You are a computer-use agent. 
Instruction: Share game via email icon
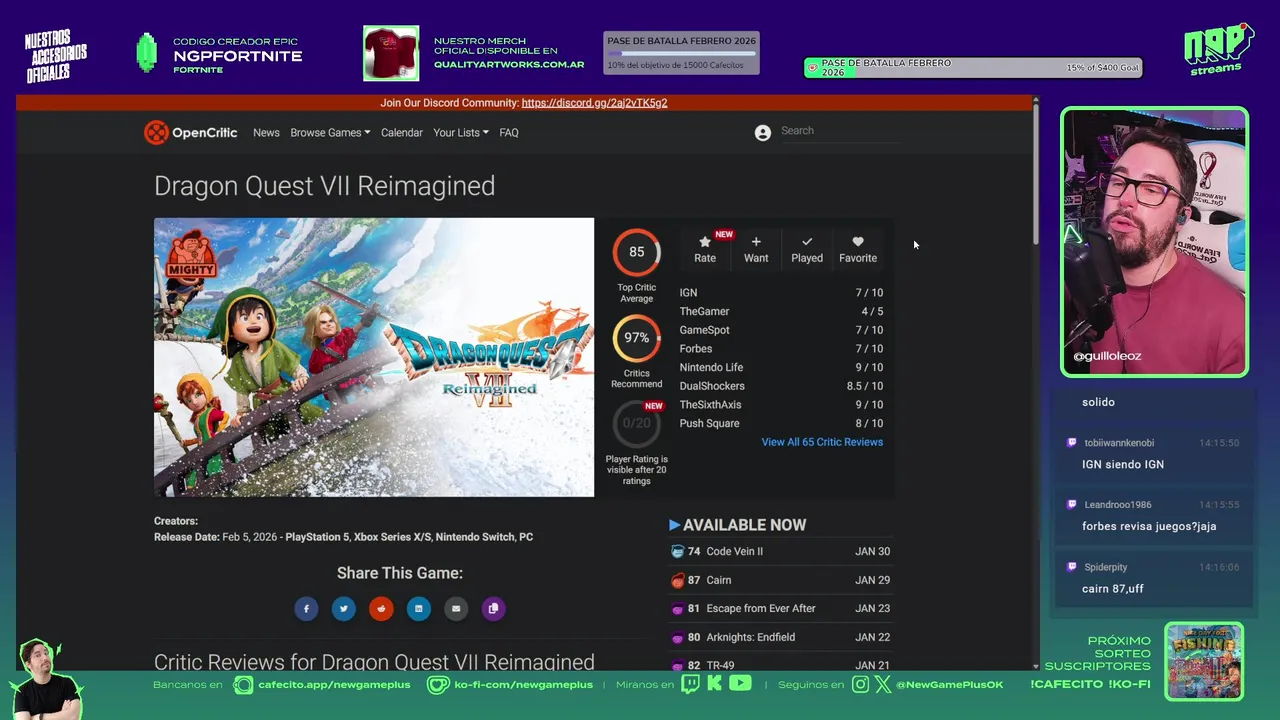click(456, 608)
